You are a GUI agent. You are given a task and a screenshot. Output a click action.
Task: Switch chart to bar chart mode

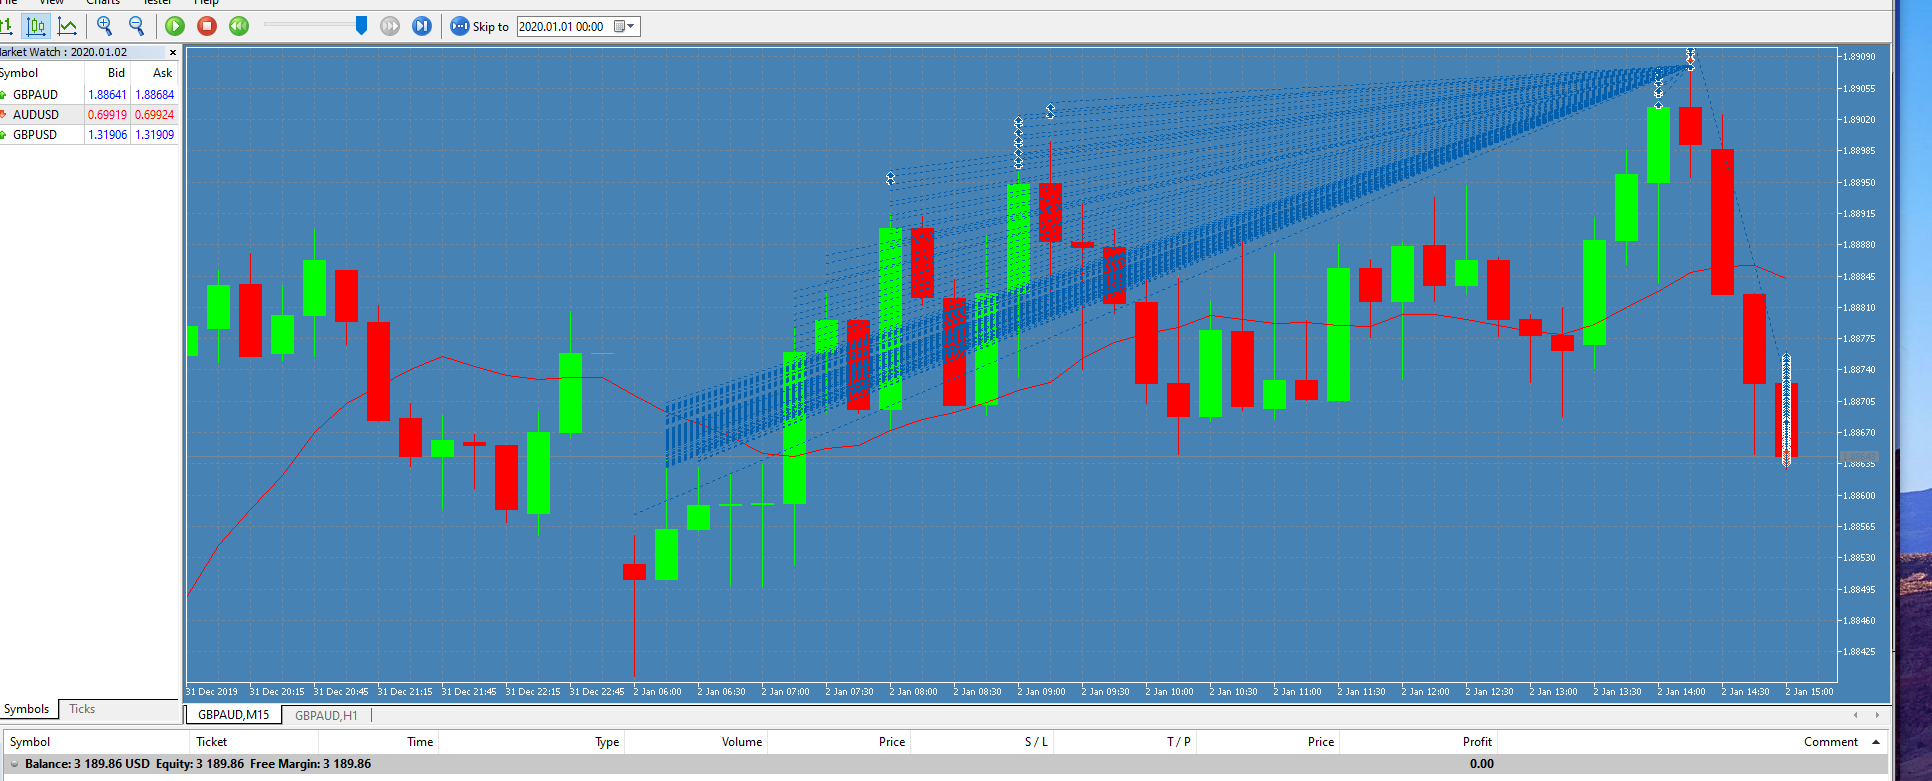point(6,26)
